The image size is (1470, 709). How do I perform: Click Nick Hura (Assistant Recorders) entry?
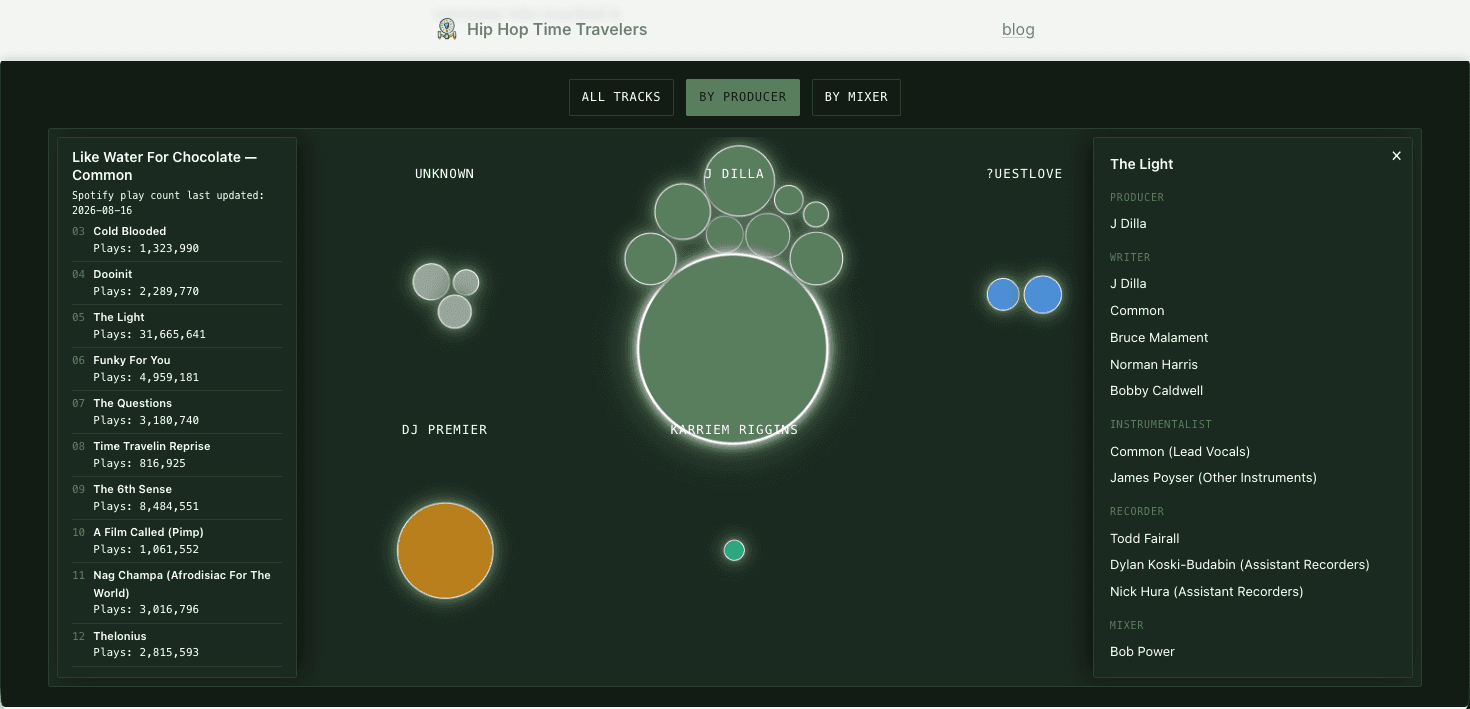tap(1207, 592)
